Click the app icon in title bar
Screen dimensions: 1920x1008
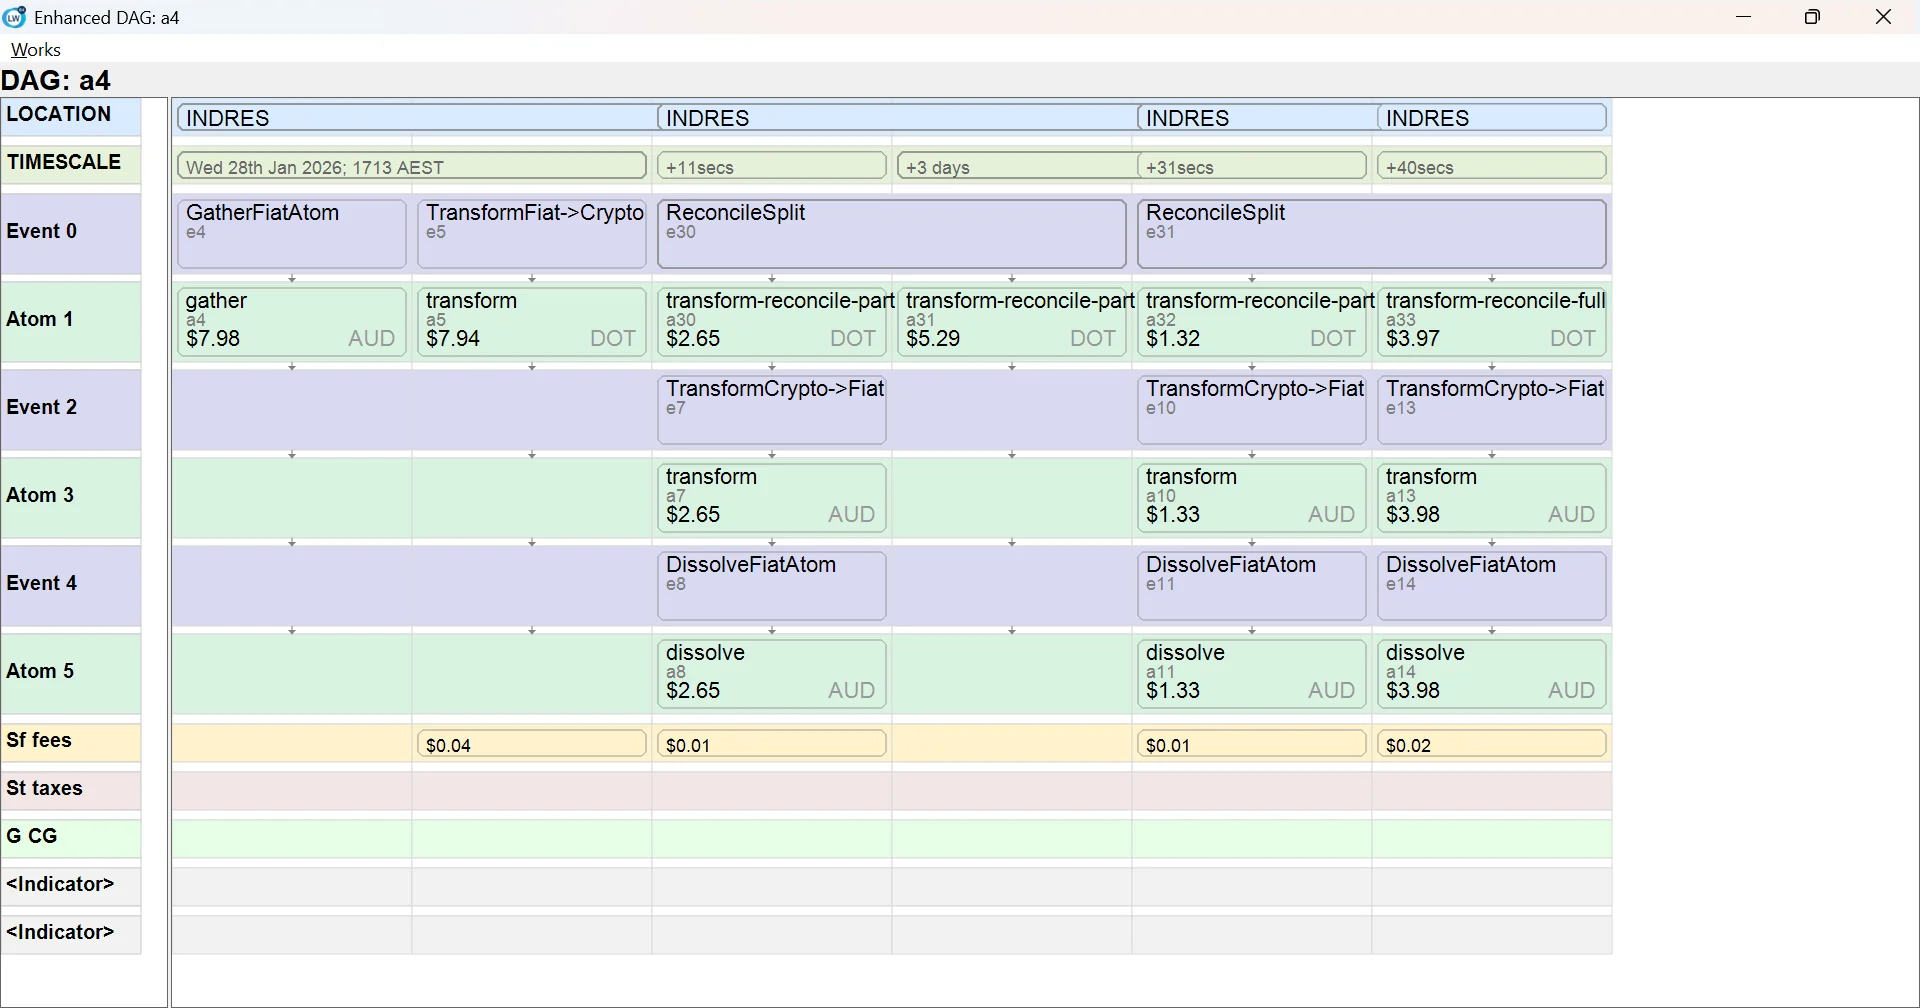pos(15,17)
